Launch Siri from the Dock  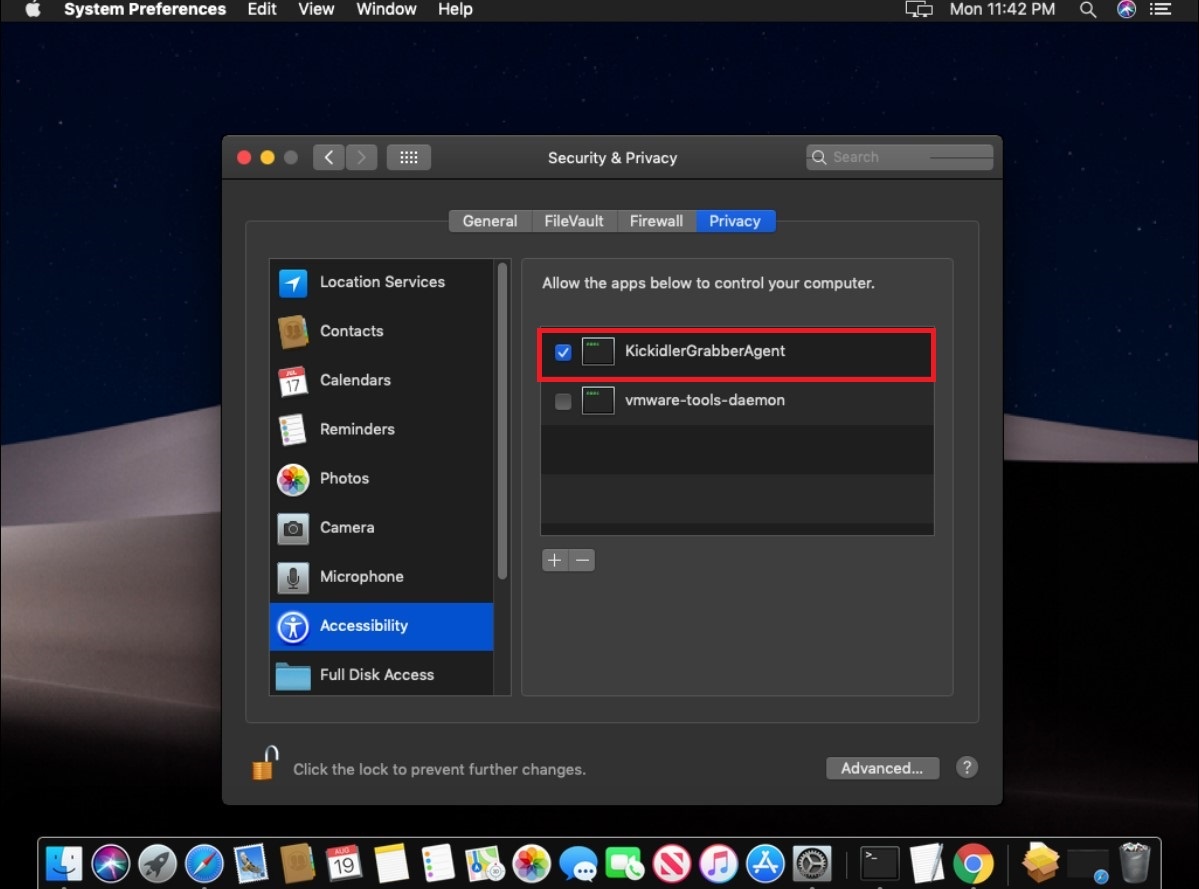tap(111, 864)
